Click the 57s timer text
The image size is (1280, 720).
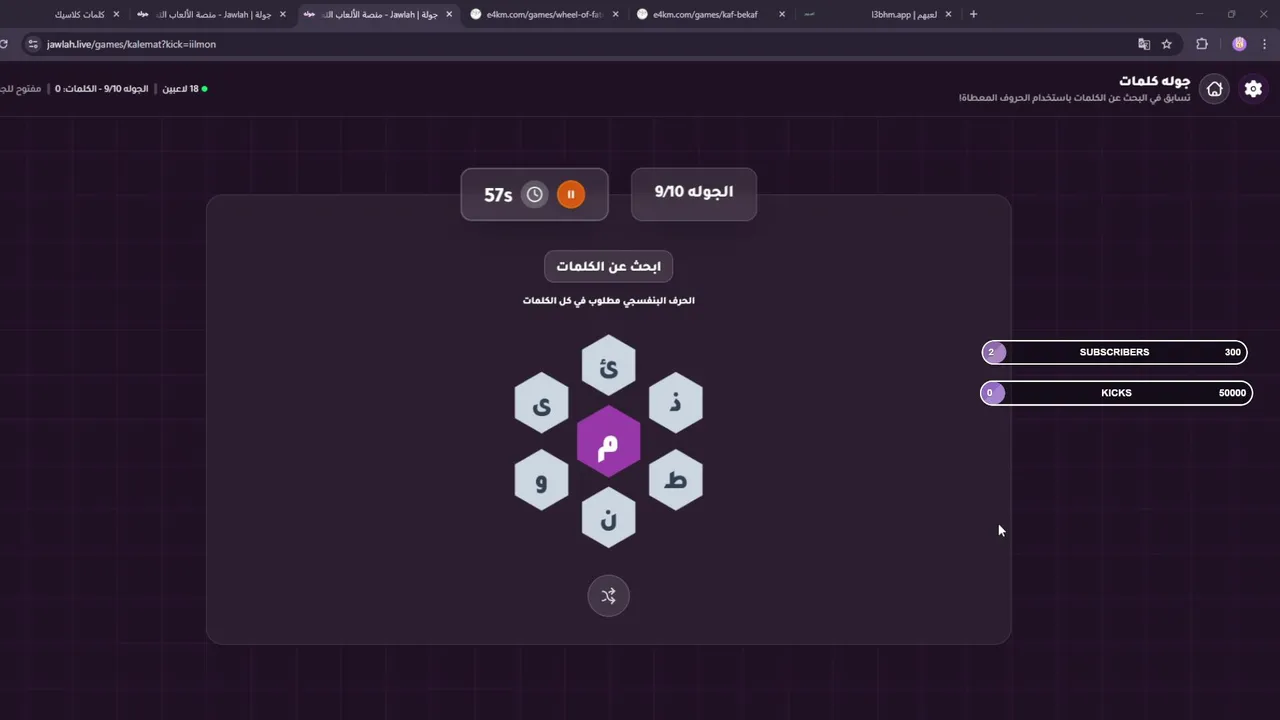click(x=498, y=195)
